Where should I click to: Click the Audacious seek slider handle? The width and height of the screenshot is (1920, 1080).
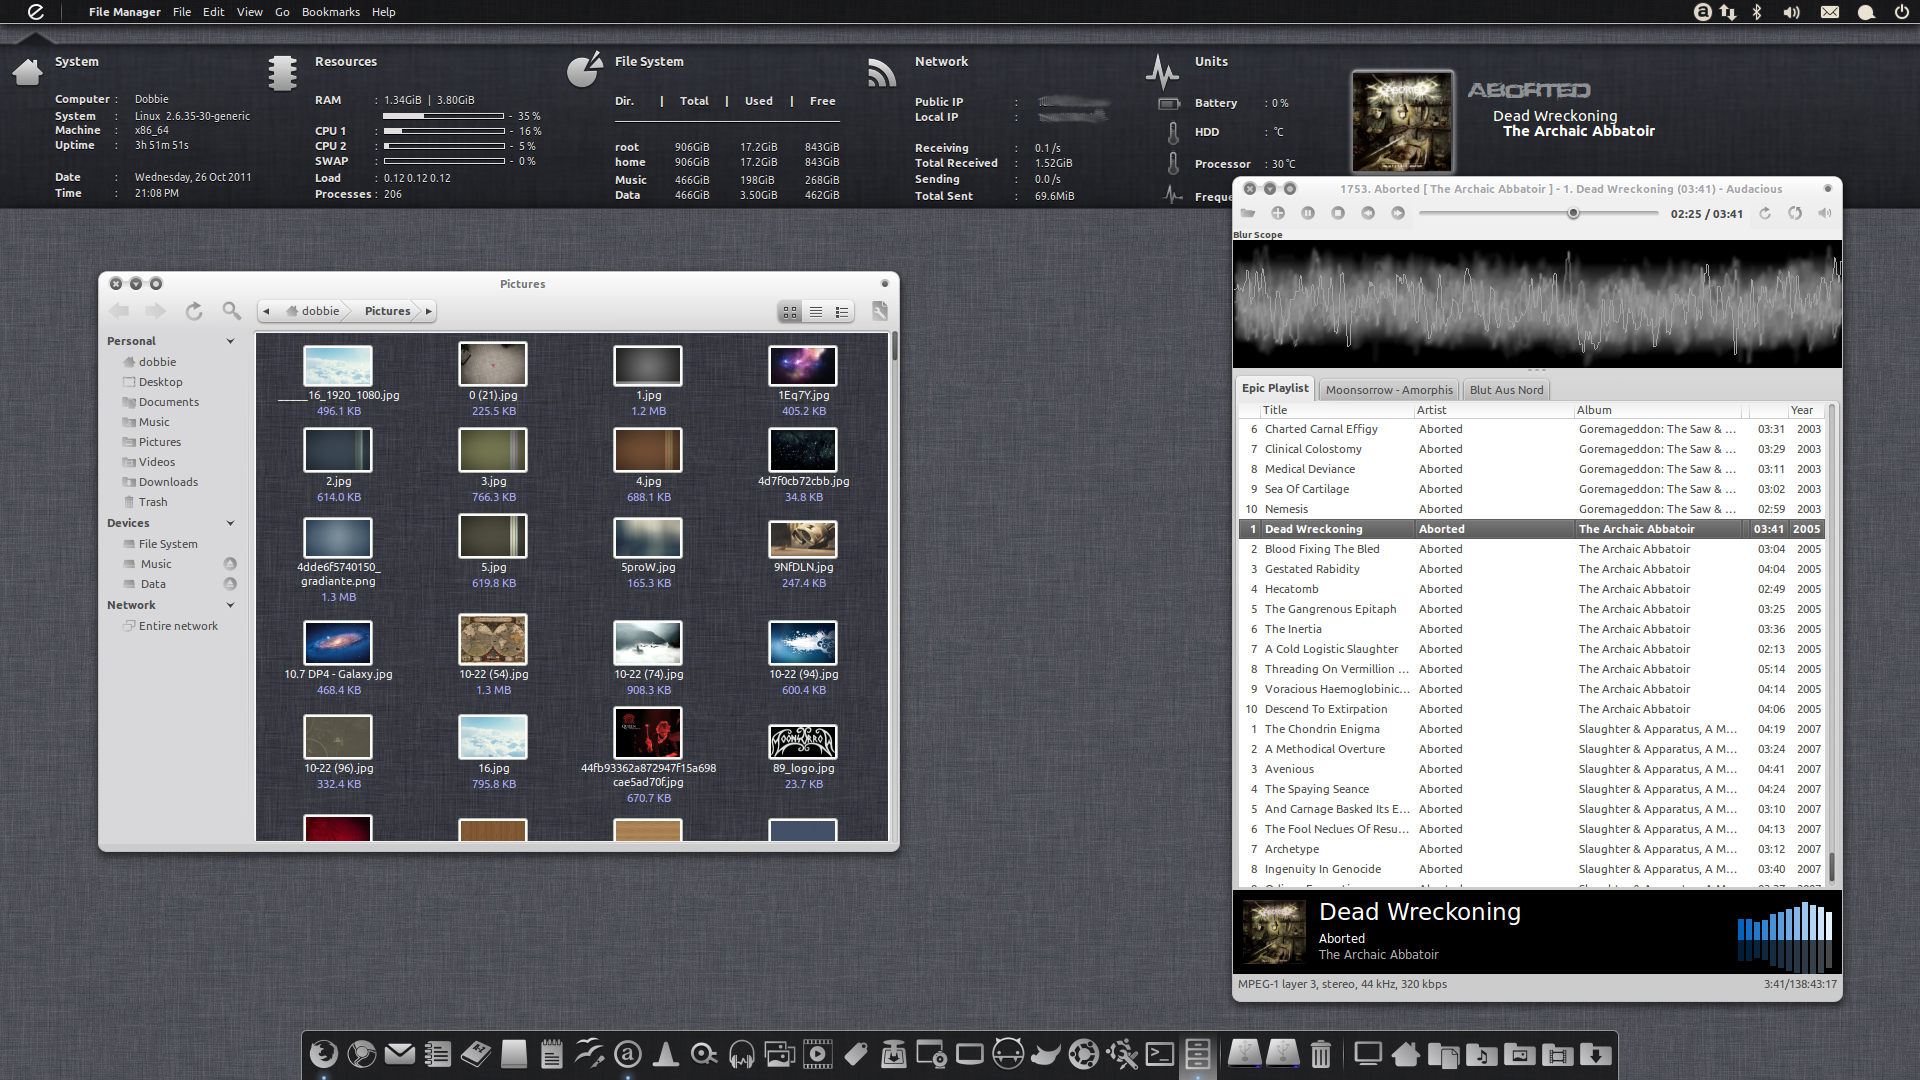click(1573, 213)
